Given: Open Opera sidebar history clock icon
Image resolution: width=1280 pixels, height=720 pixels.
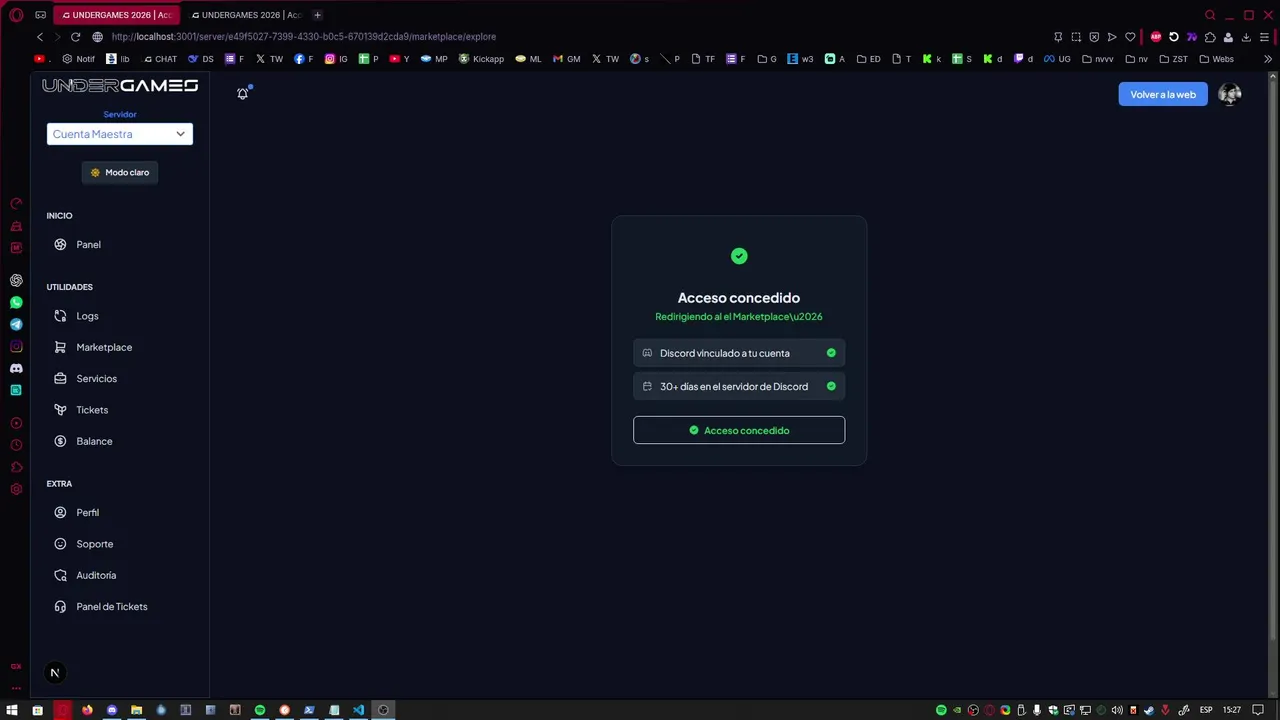Looking at the screenshot, I should 16,445.
